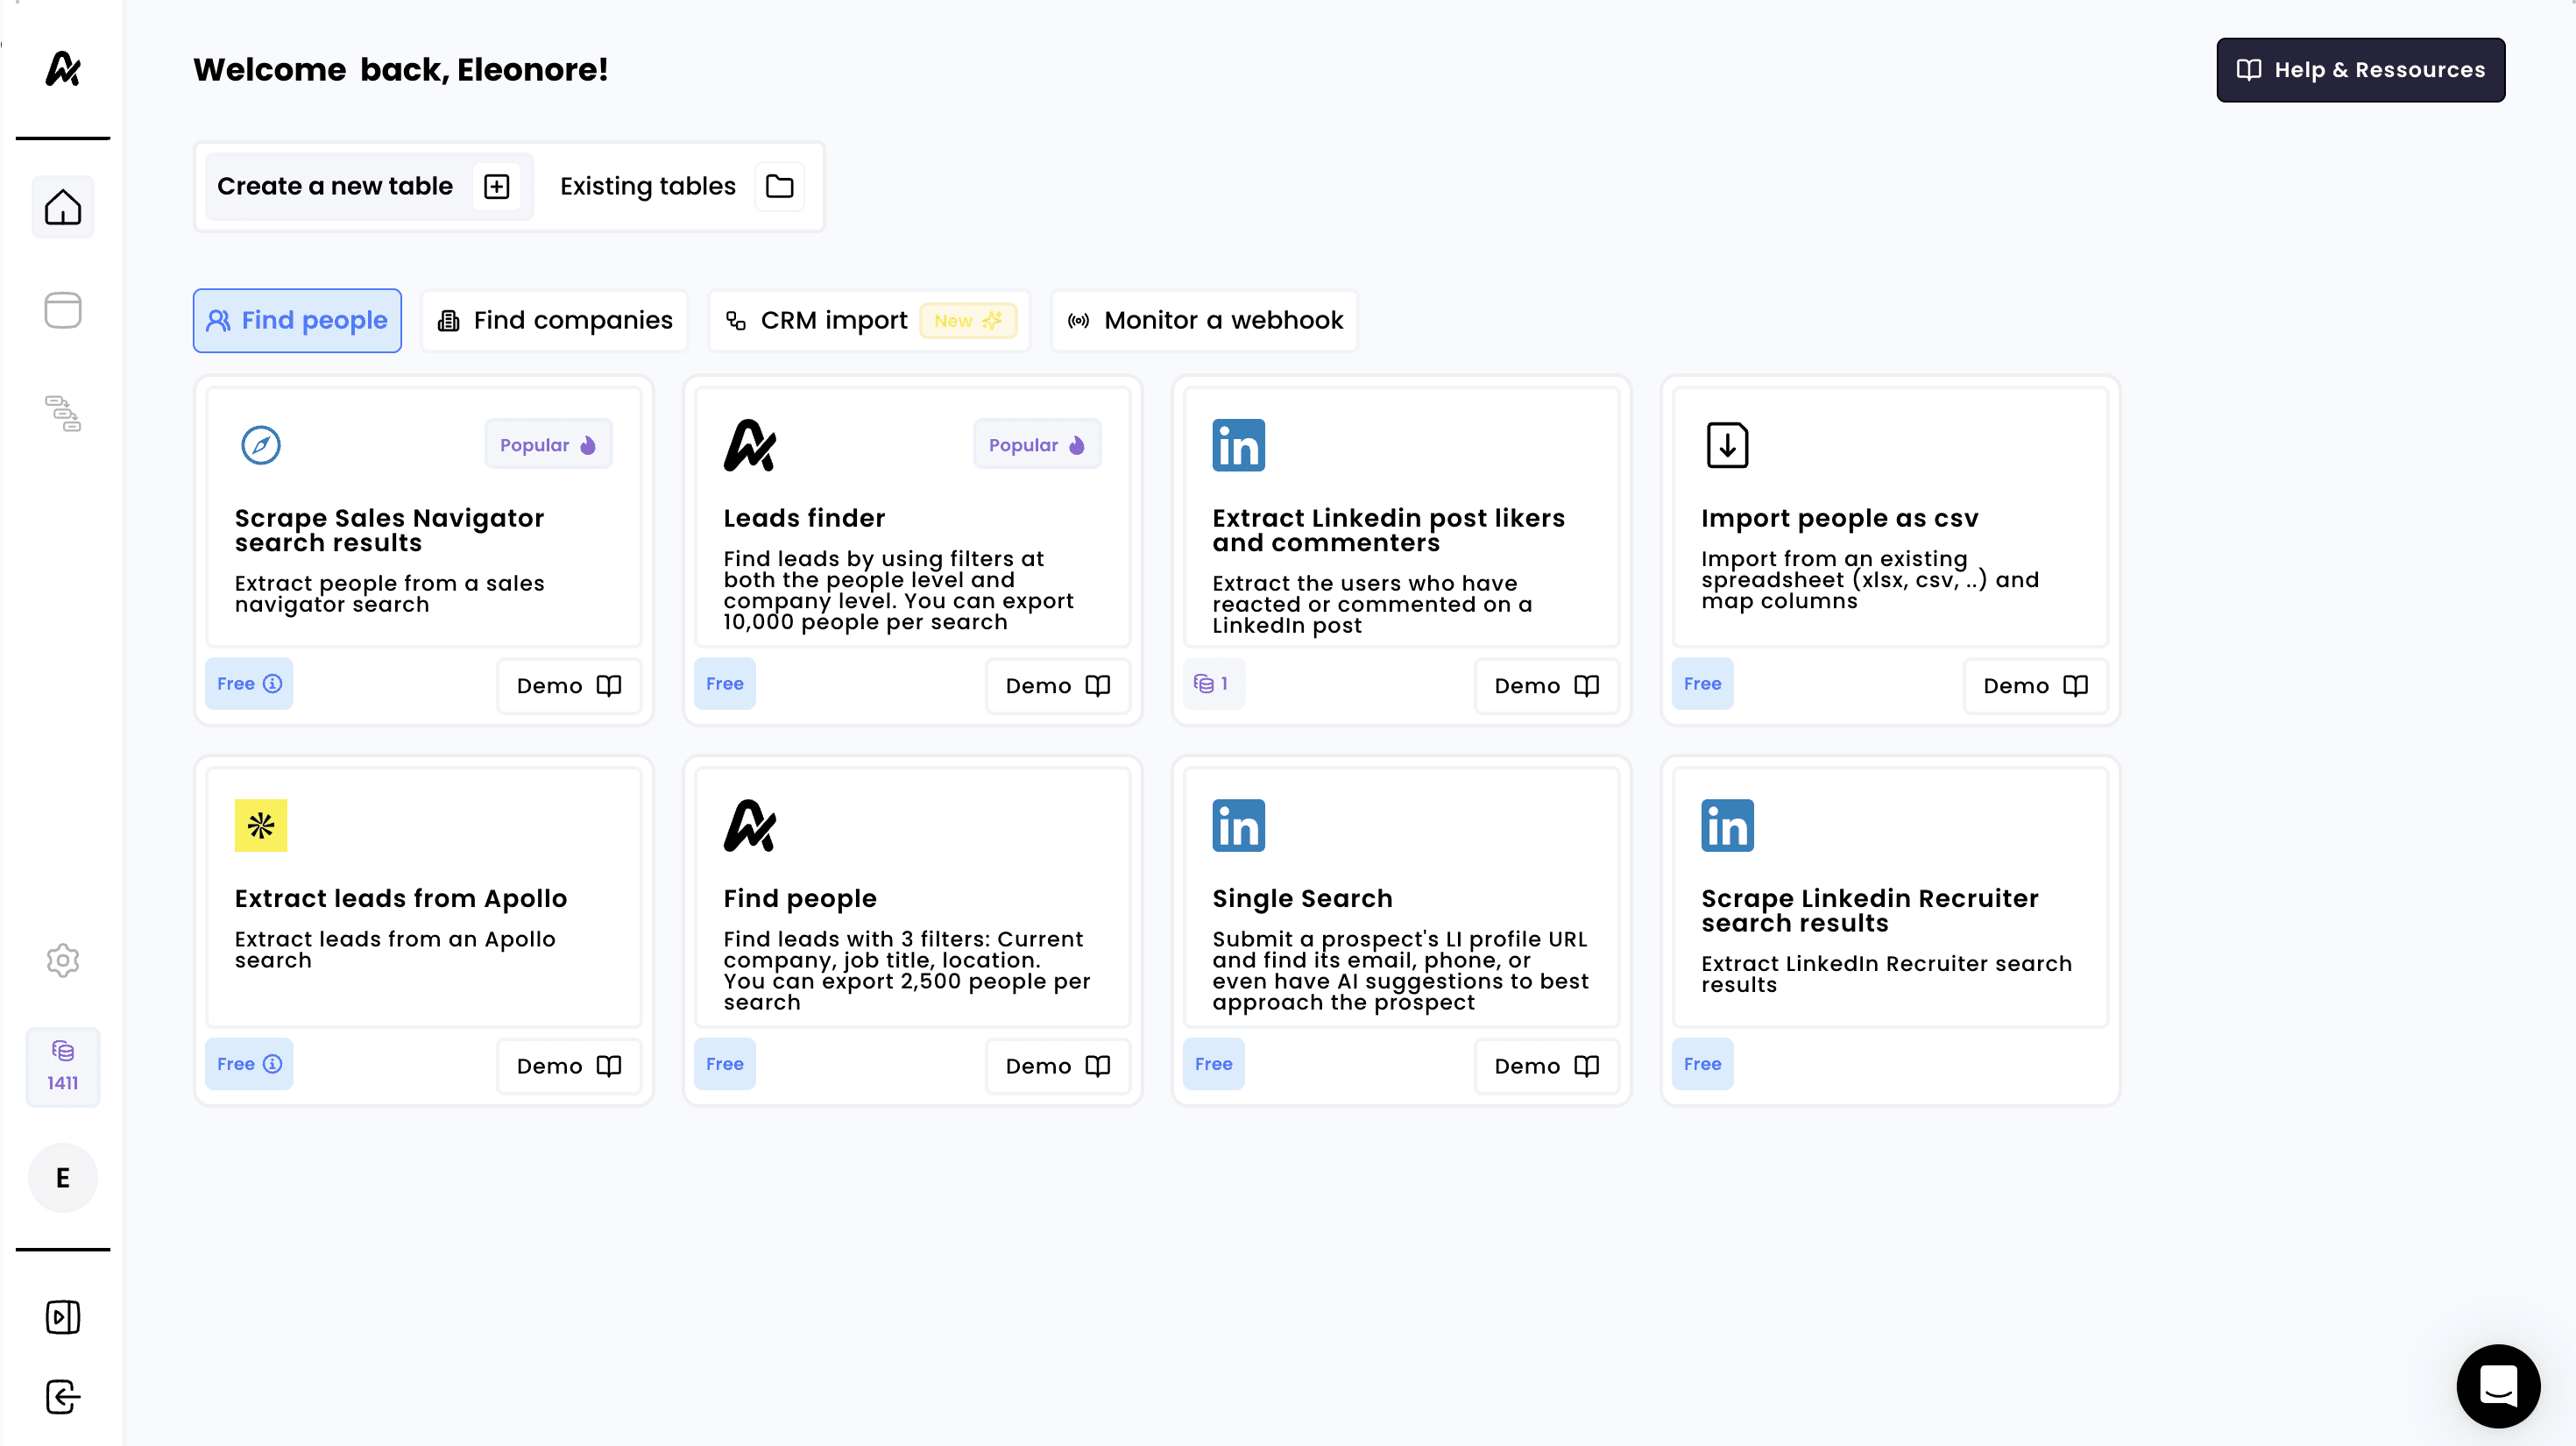
Task: Open the CRM import tab
Action: pyautogui.click(x=868, y=320)
